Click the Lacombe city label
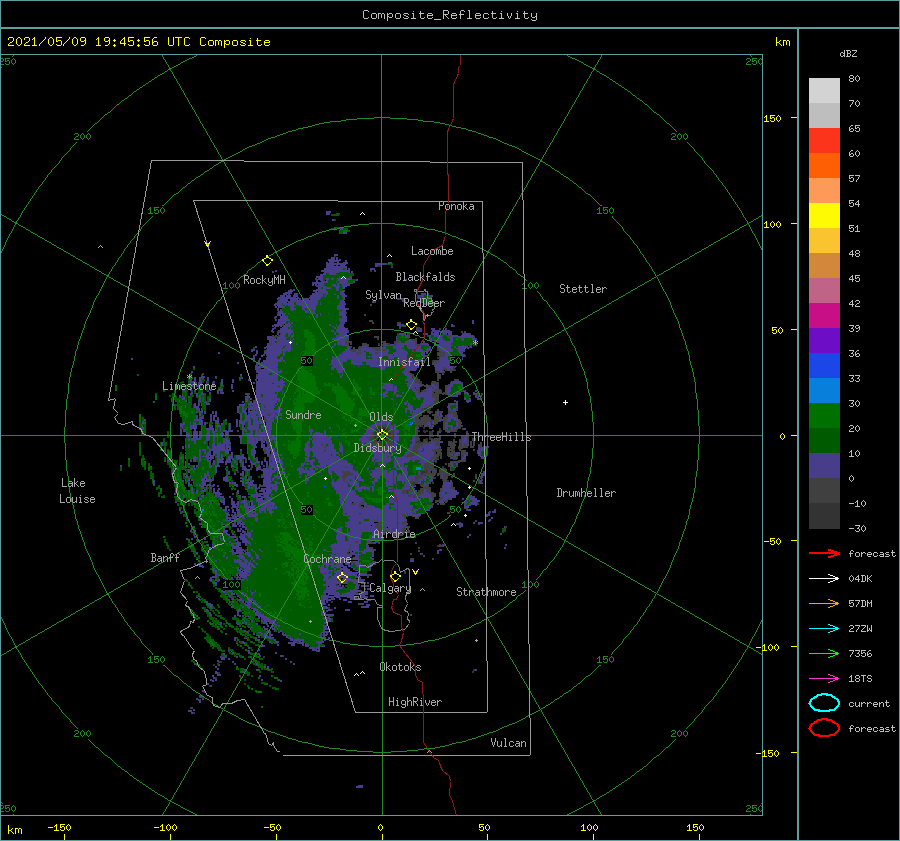The height and width of the screenshot is (841, 900). 432,251
